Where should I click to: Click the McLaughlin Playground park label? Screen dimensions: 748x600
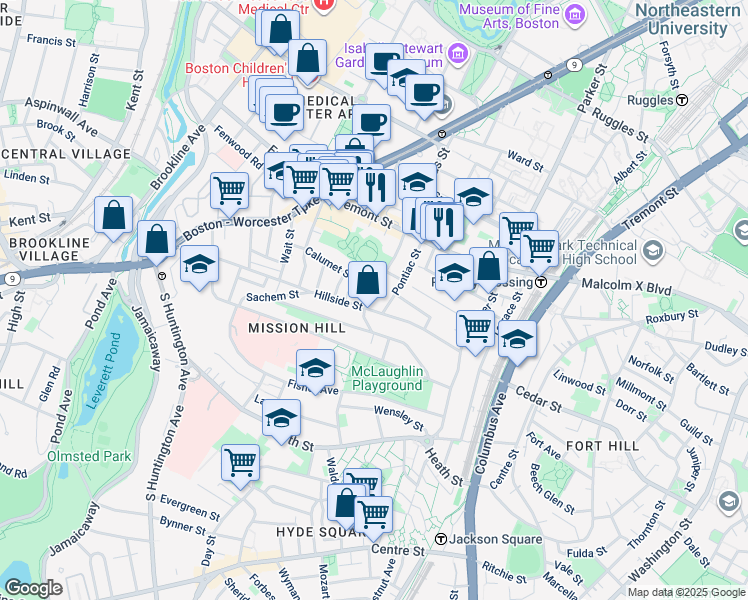pyautogui.click(x=387, y=379)
